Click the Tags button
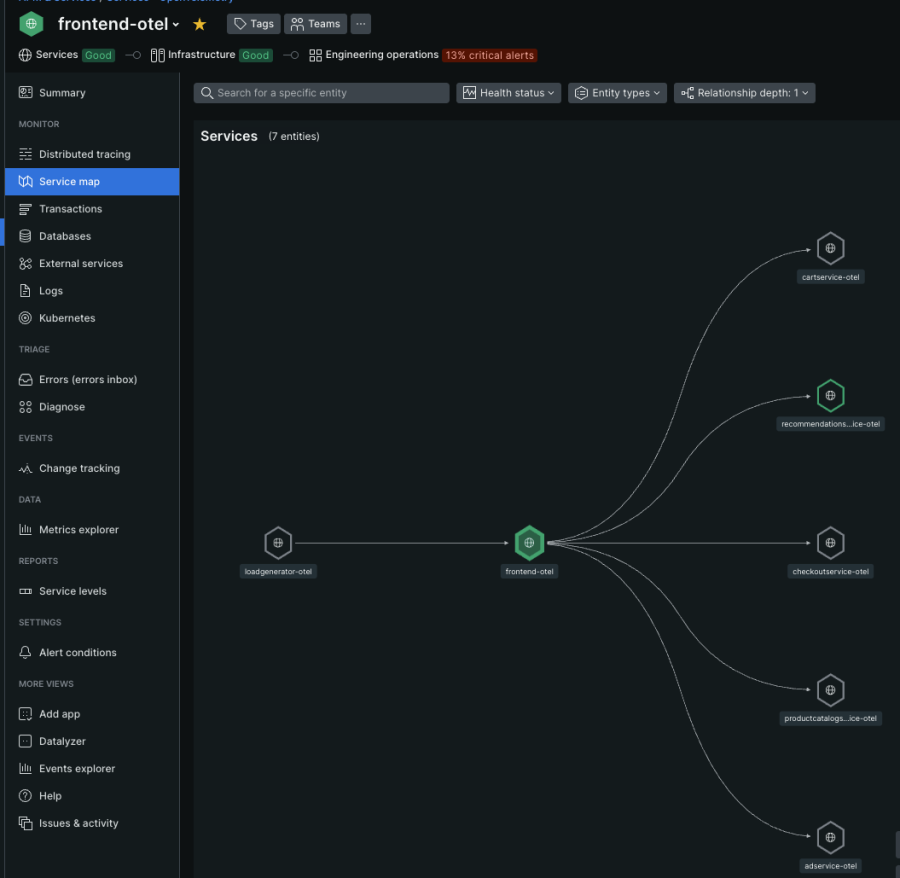 coord(254,24)
